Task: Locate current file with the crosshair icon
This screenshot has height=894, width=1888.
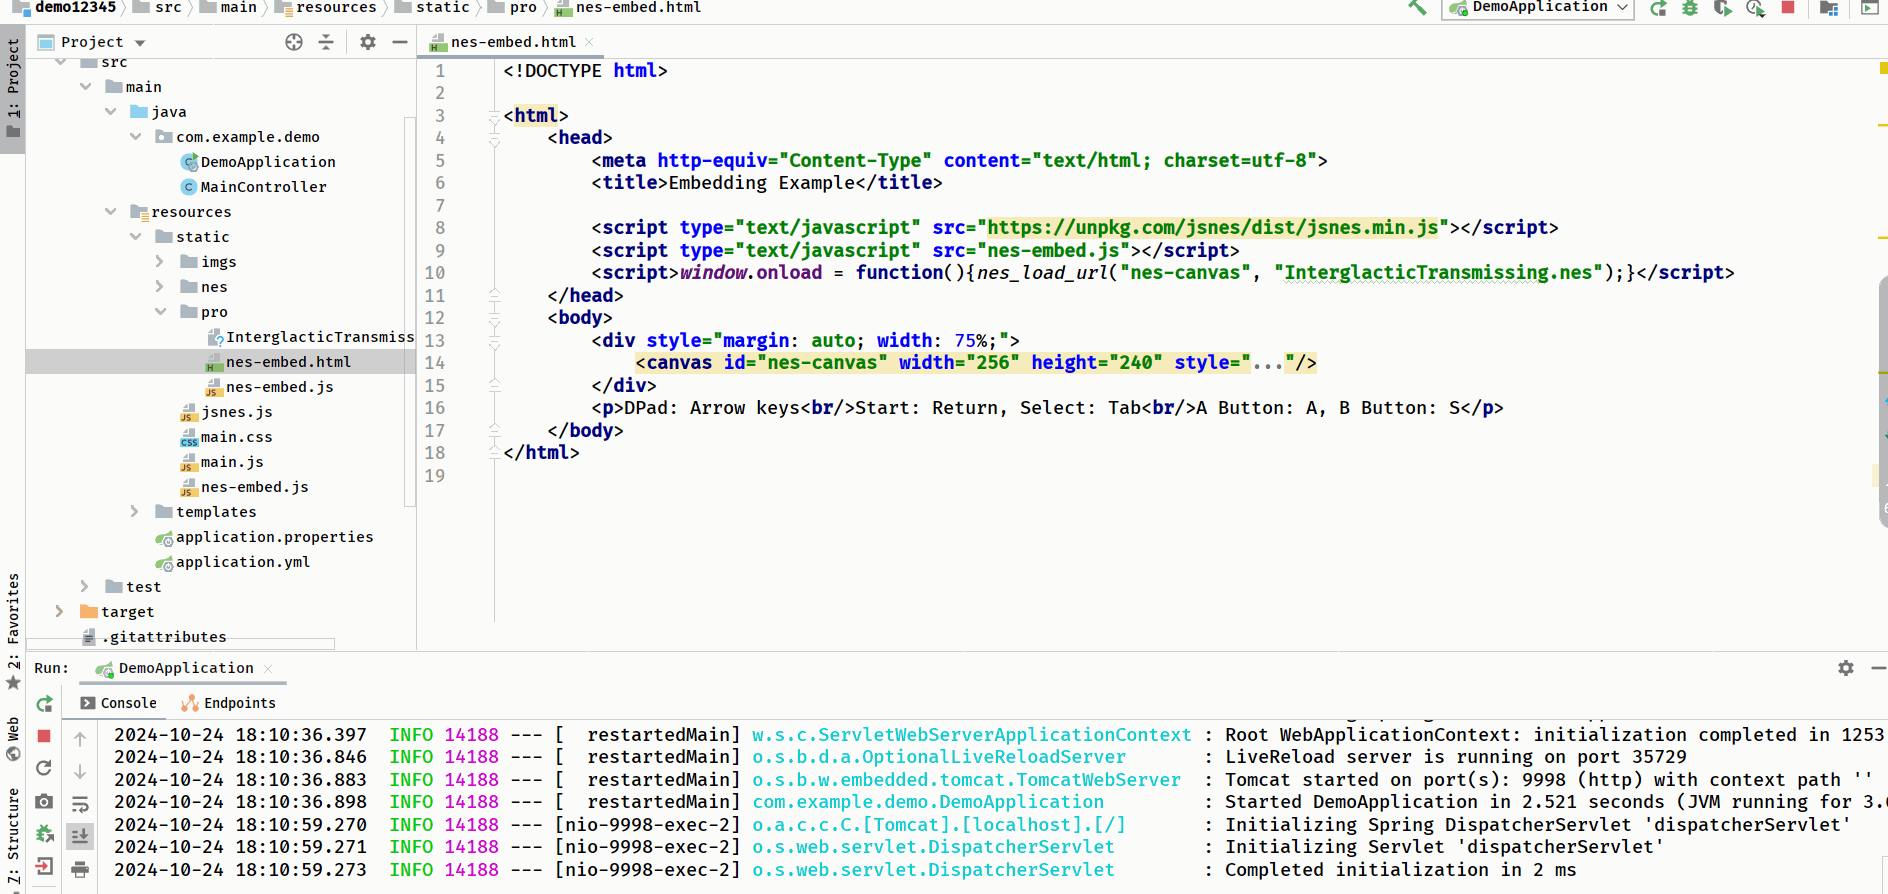Action: click(x=294, y=42)
